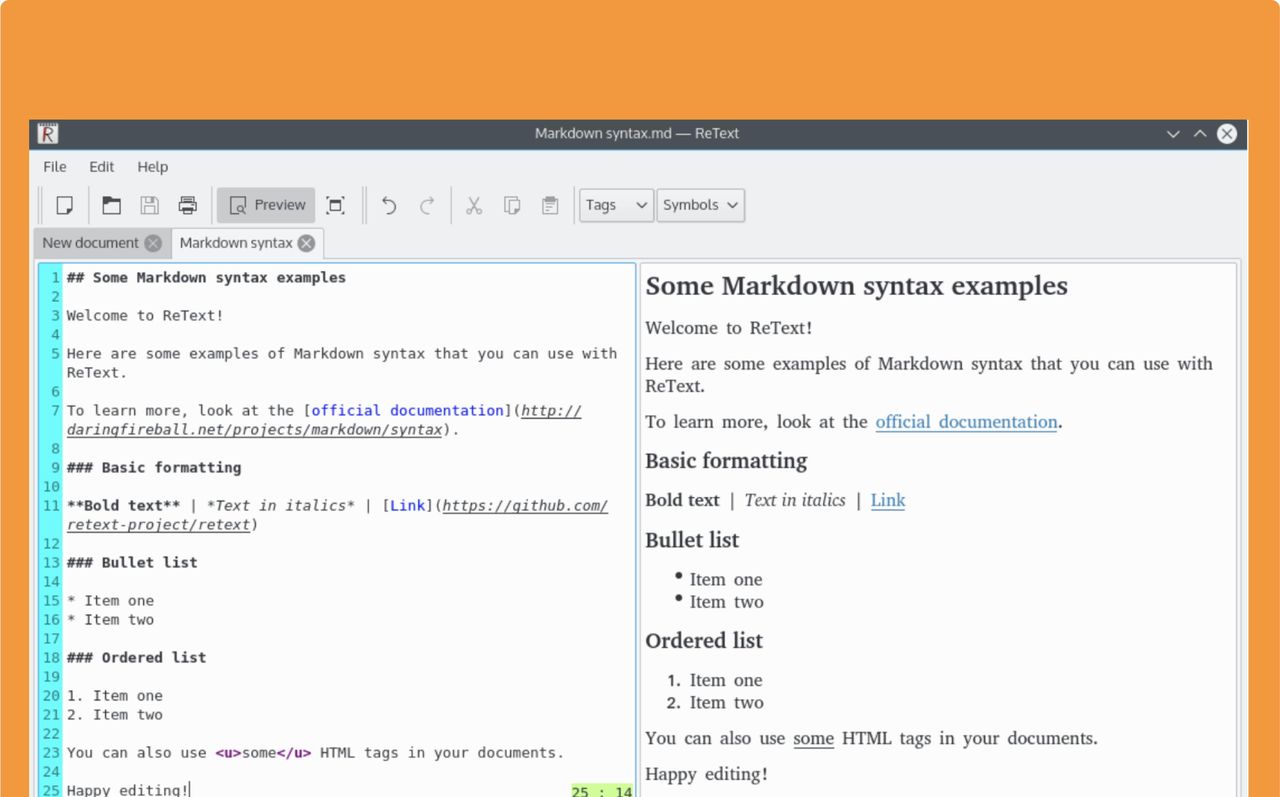Undo the last edit

389,205
